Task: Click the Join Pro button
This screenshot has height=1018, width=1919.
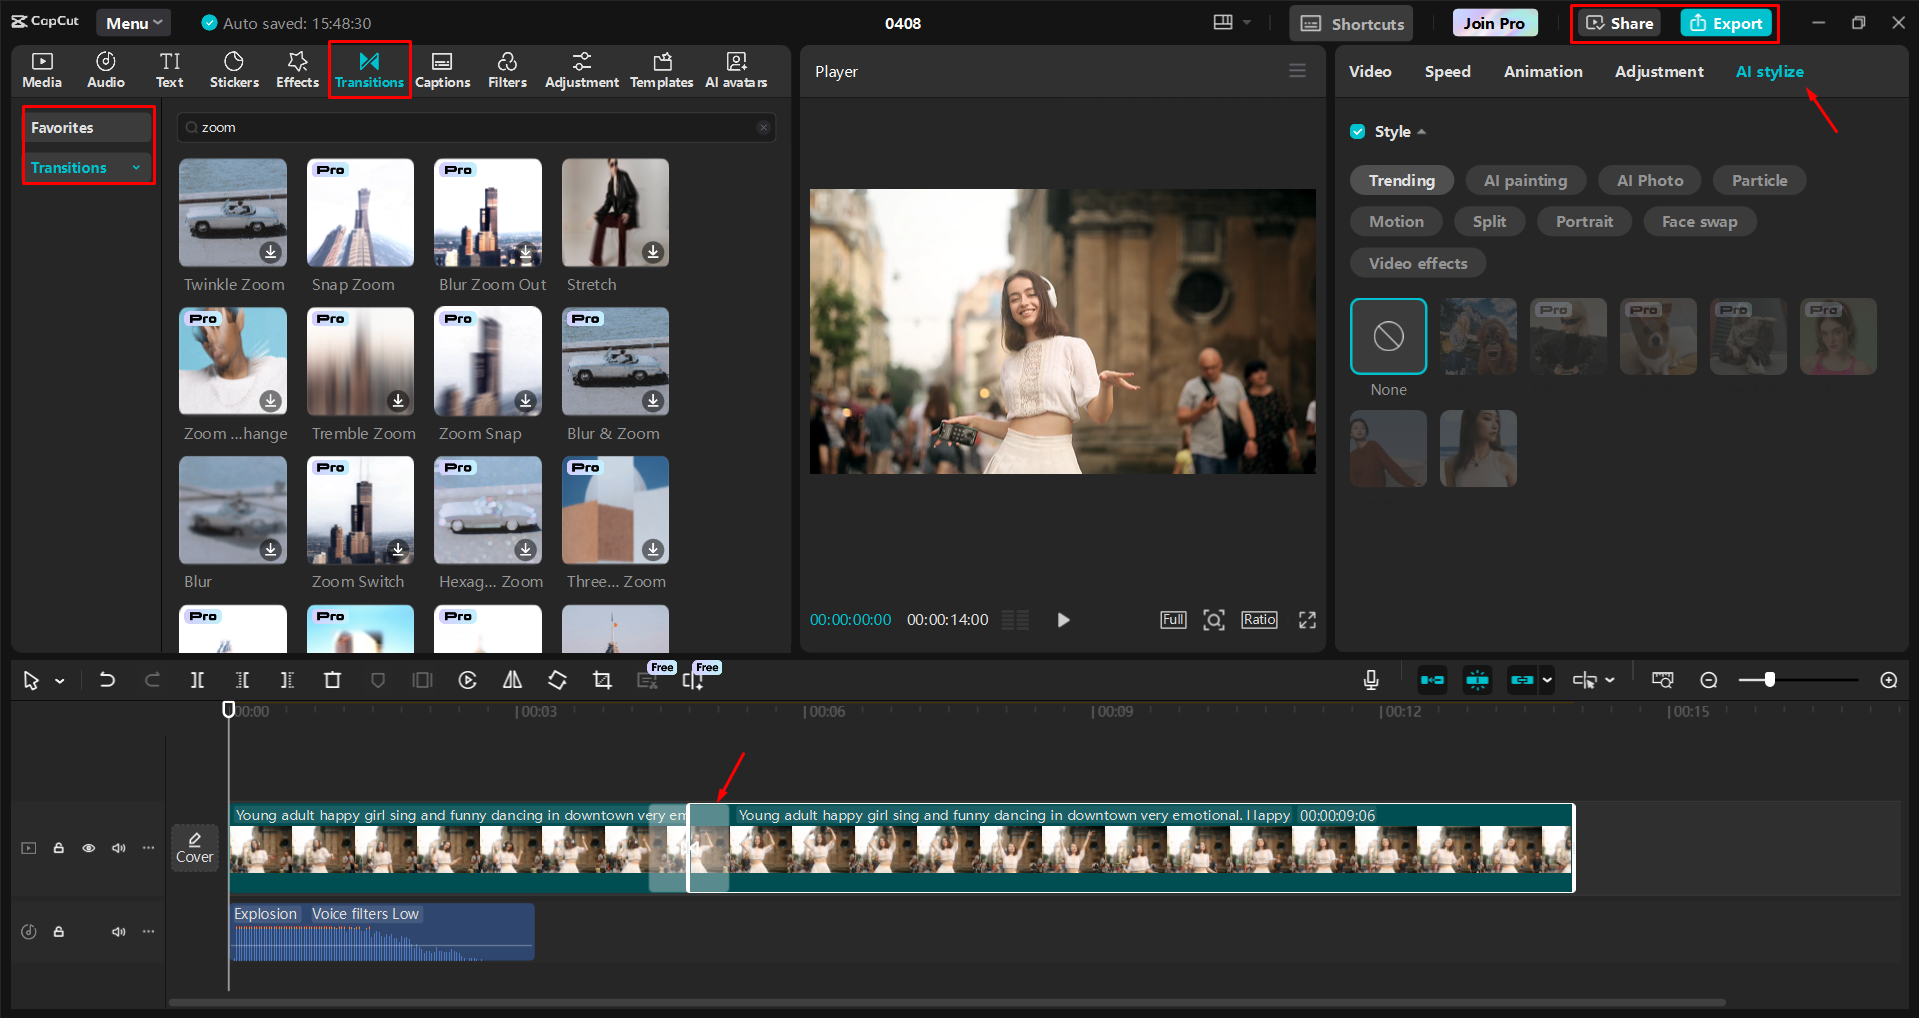Action: [1494, 21]
